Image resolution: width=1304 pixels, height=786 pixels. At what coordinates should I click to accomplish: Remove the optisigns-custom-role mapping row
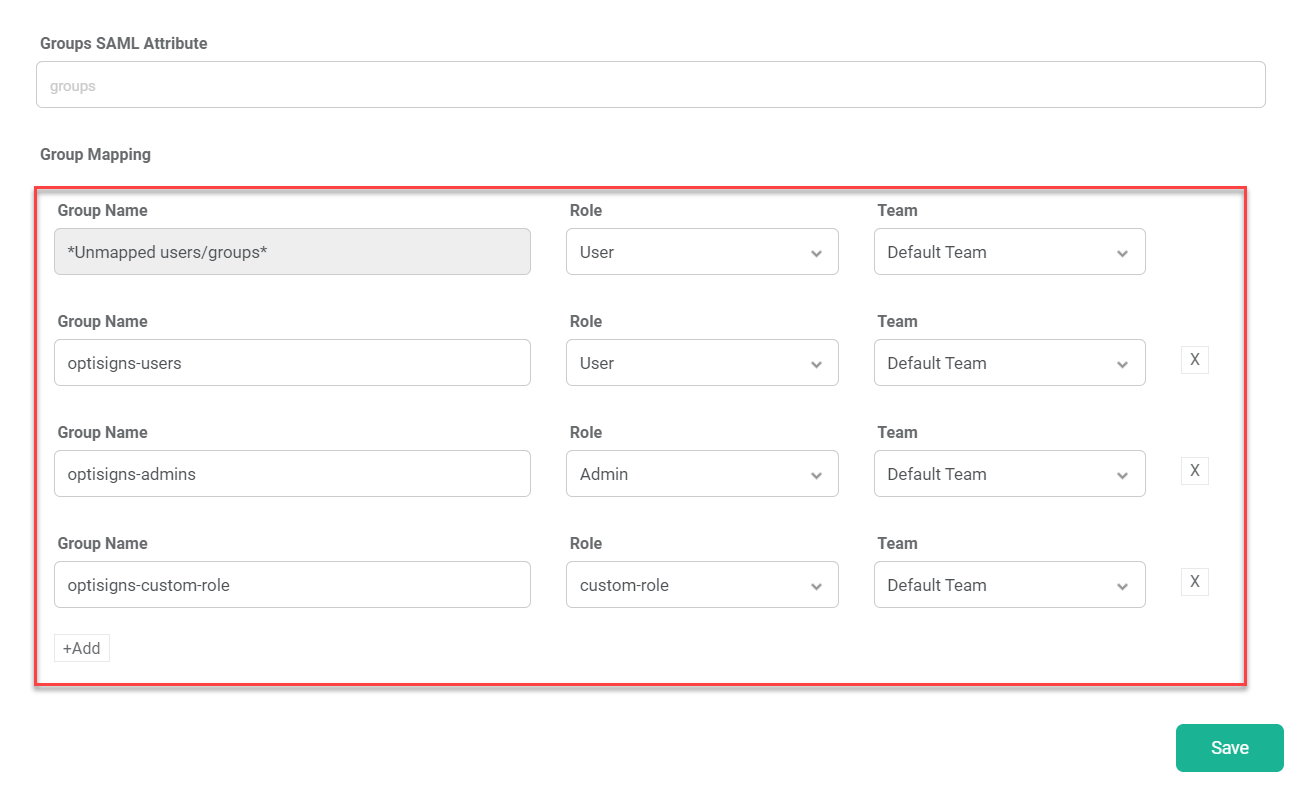(1194, 582)
